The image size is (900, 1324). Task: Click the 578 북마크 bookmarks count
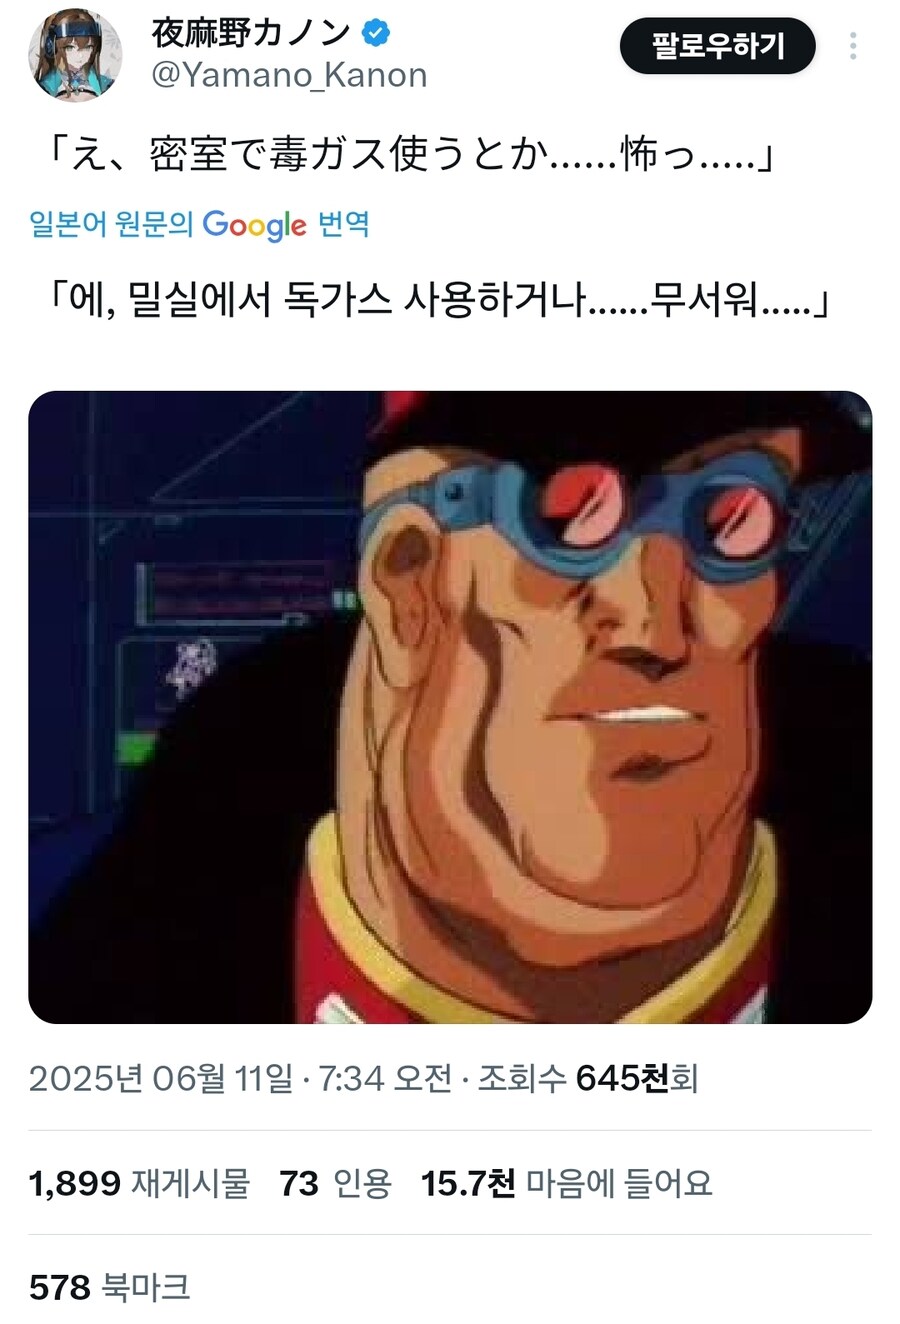(x=109, y=1287)
